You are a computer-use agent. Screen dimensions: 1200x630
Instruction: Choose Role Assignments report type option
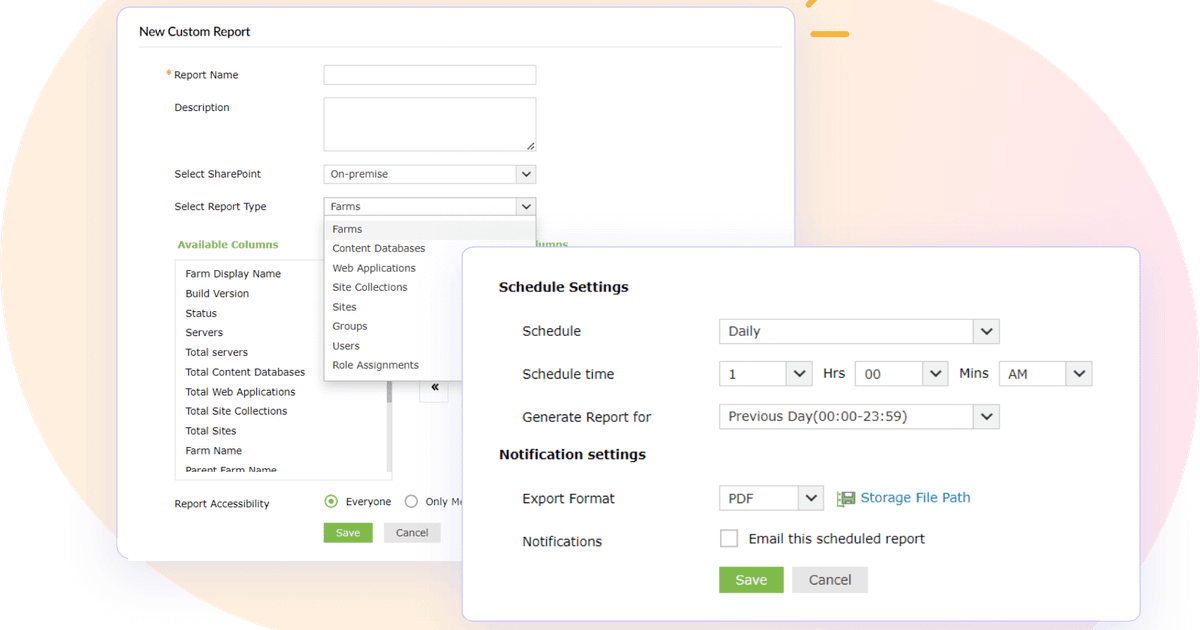376,365
